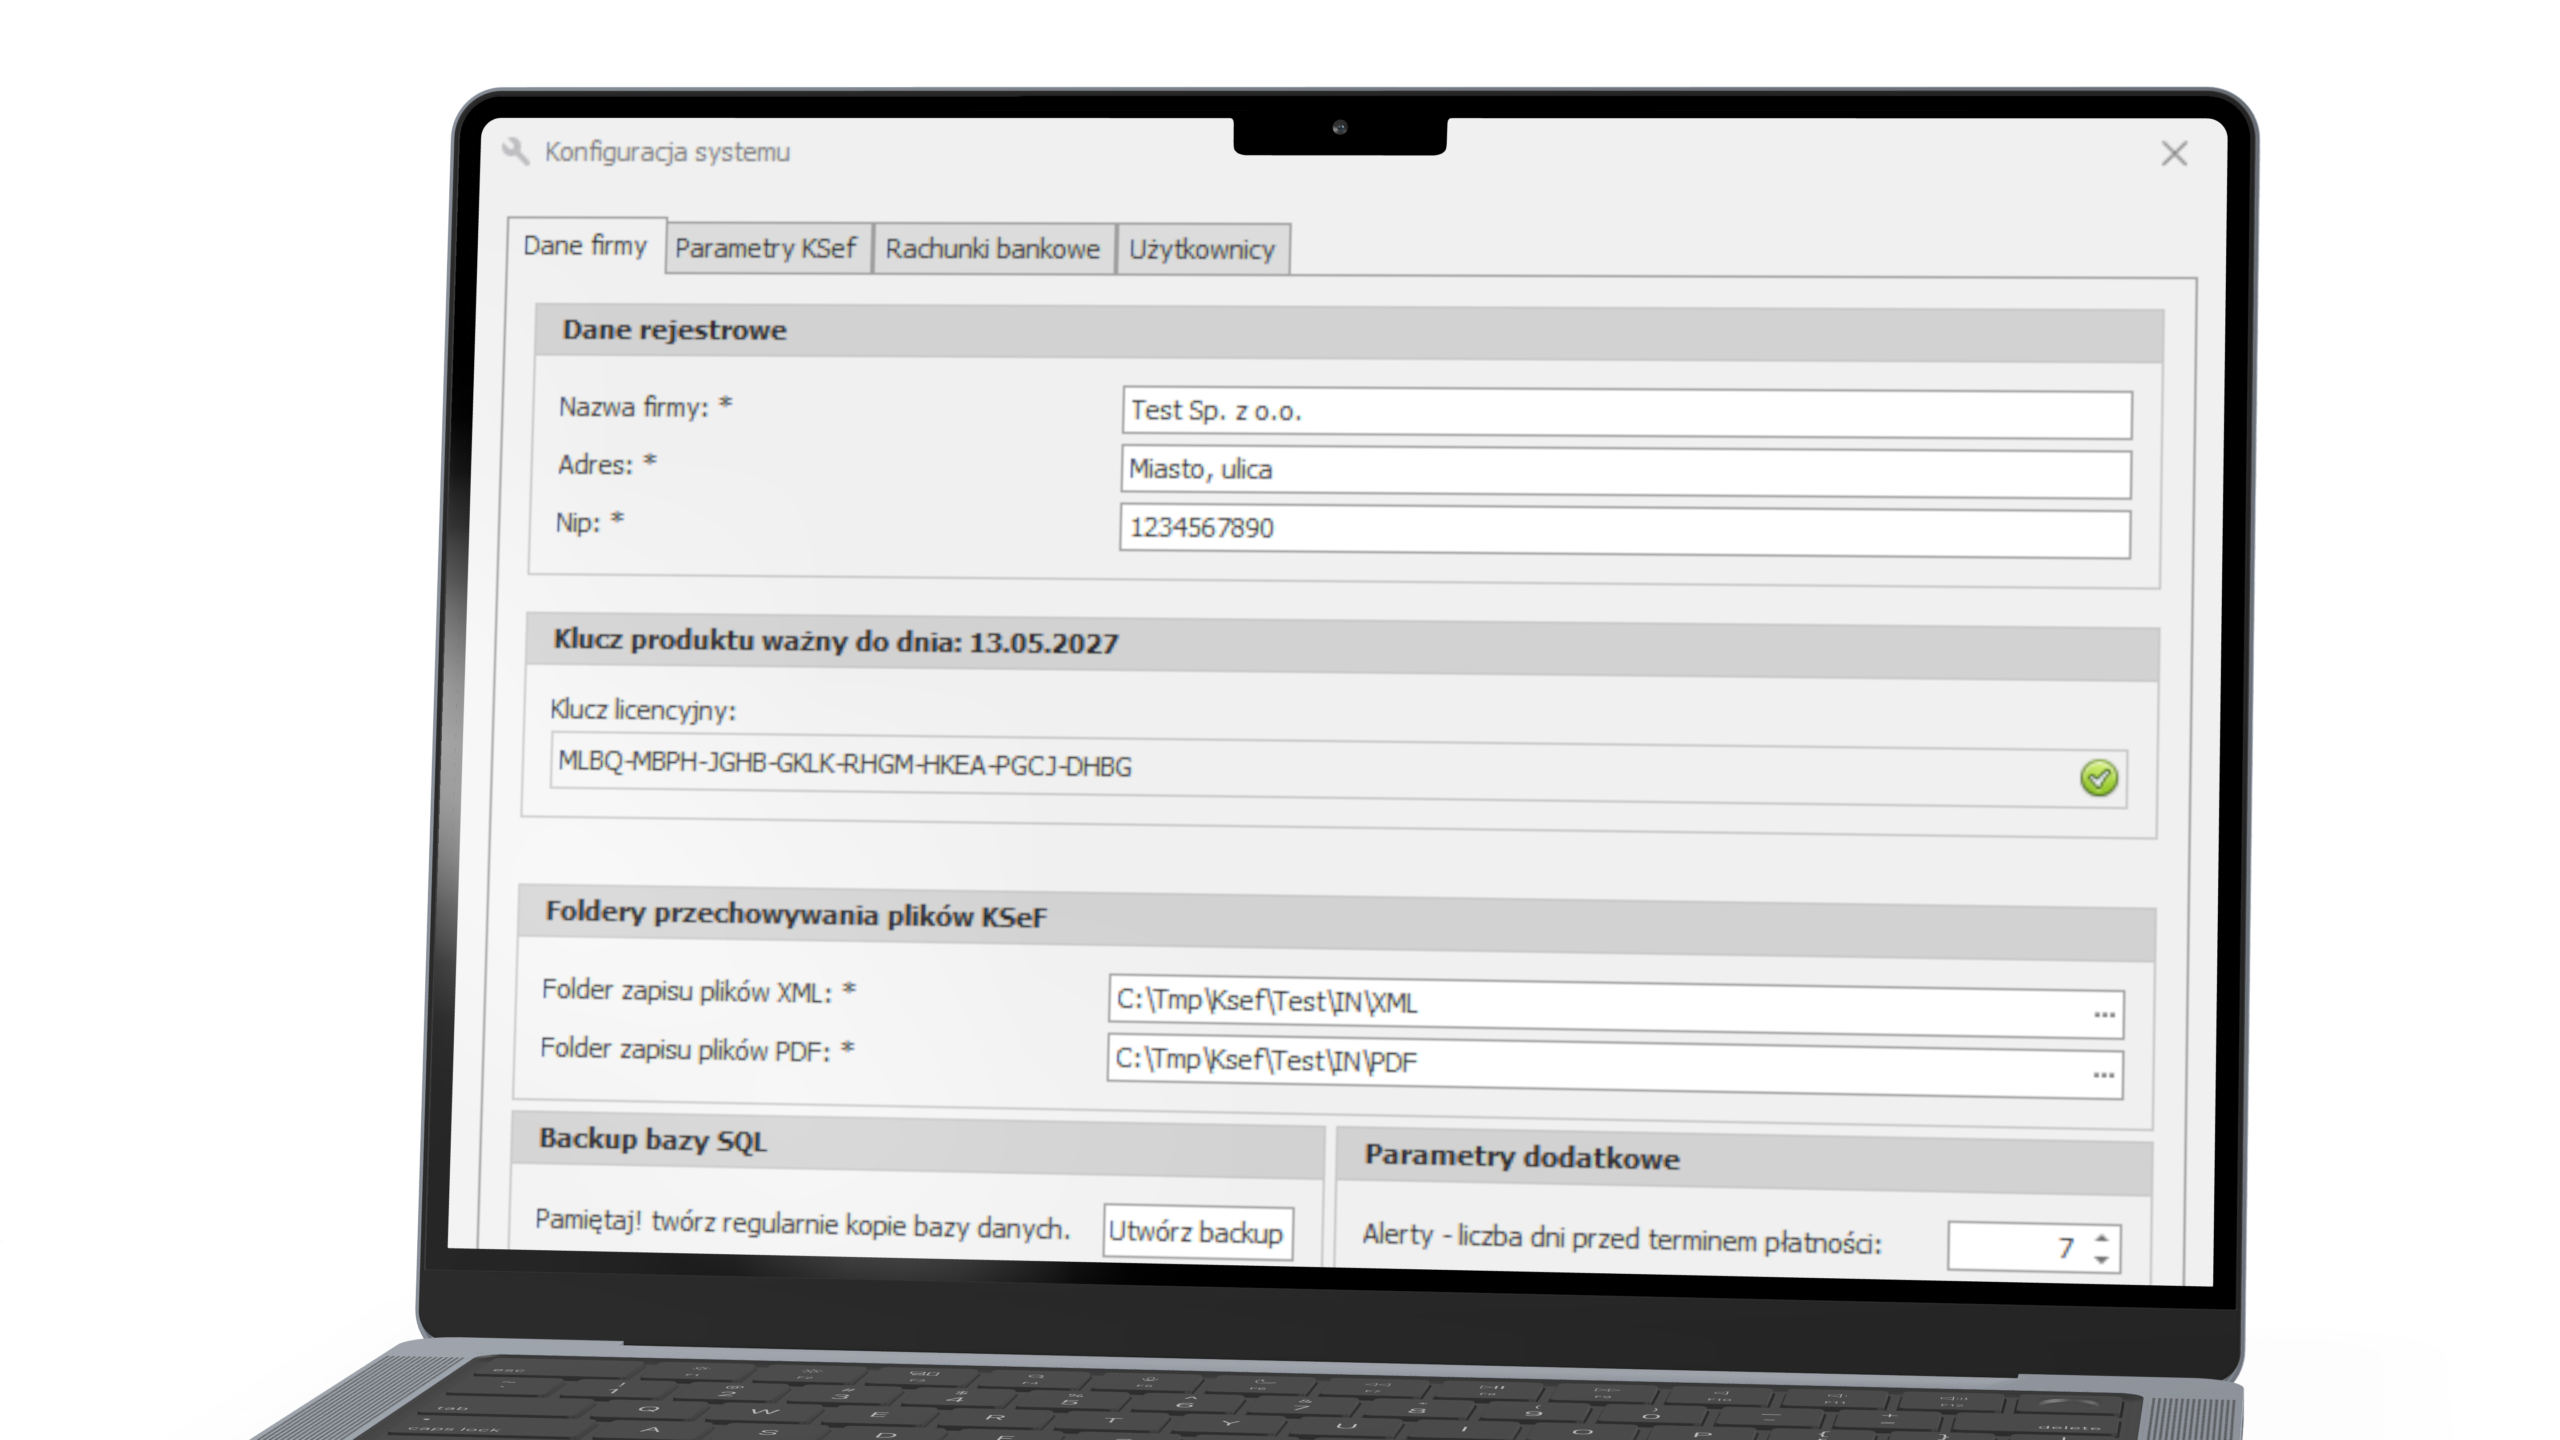This screenshot has height=1440, width=2560.
Task: Browse for the PDF folder with the ellipsis button
Action: pyautogui.click(x=2103, y=1075)
